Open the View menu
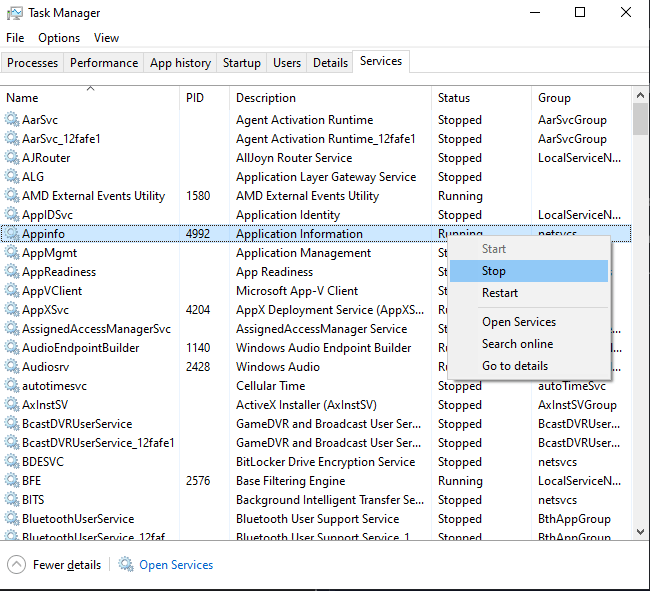Screen dimensions: 650x591 tap(107, 38)
